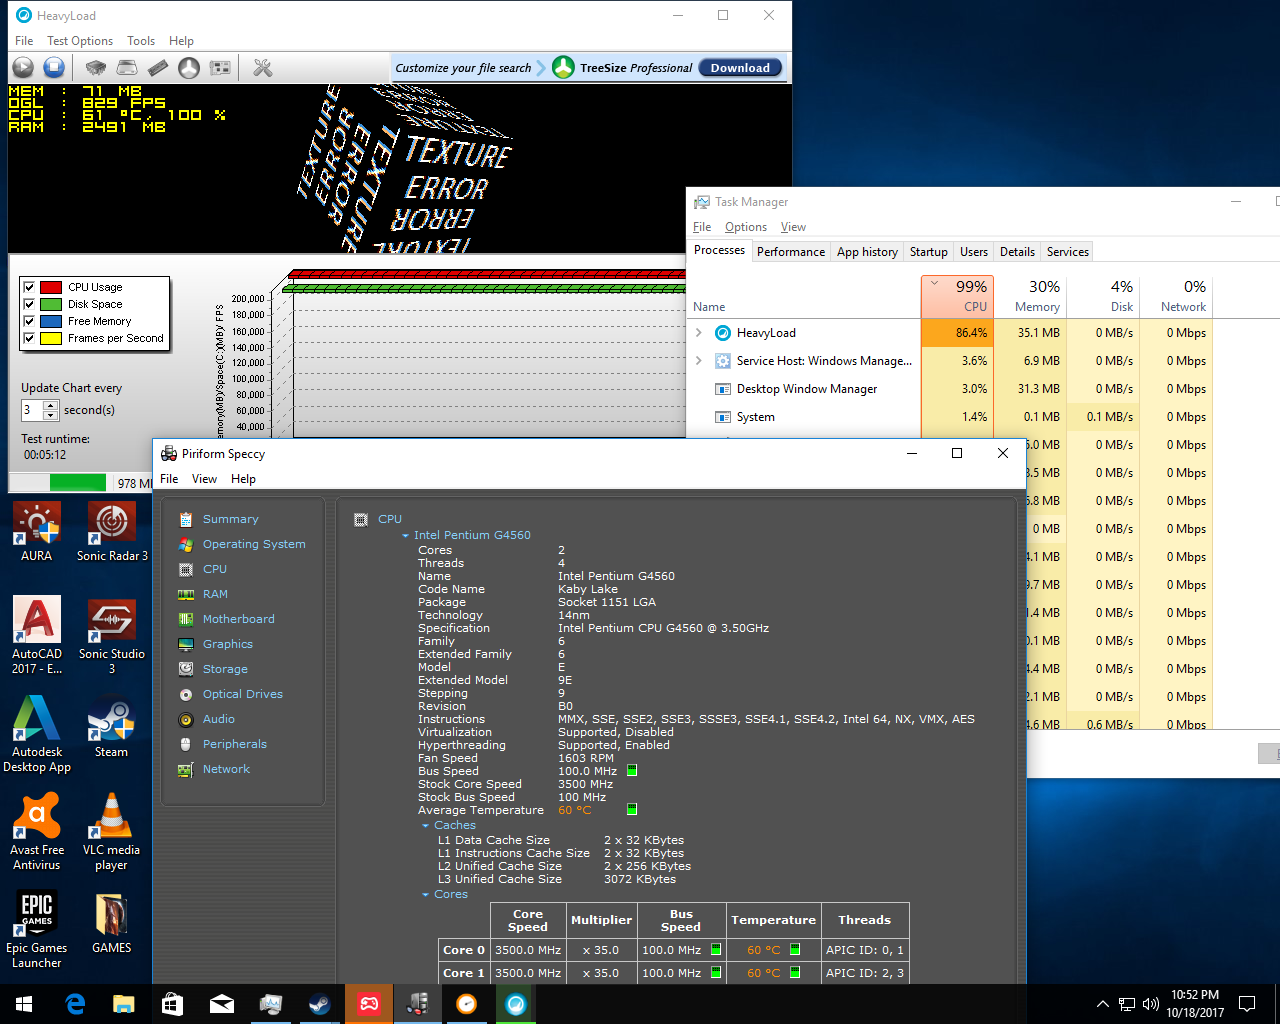The width and height of the screenshot is (1280, 1024).
Task: Collapse the Caches section in Speccy
Action: [426, 826]
